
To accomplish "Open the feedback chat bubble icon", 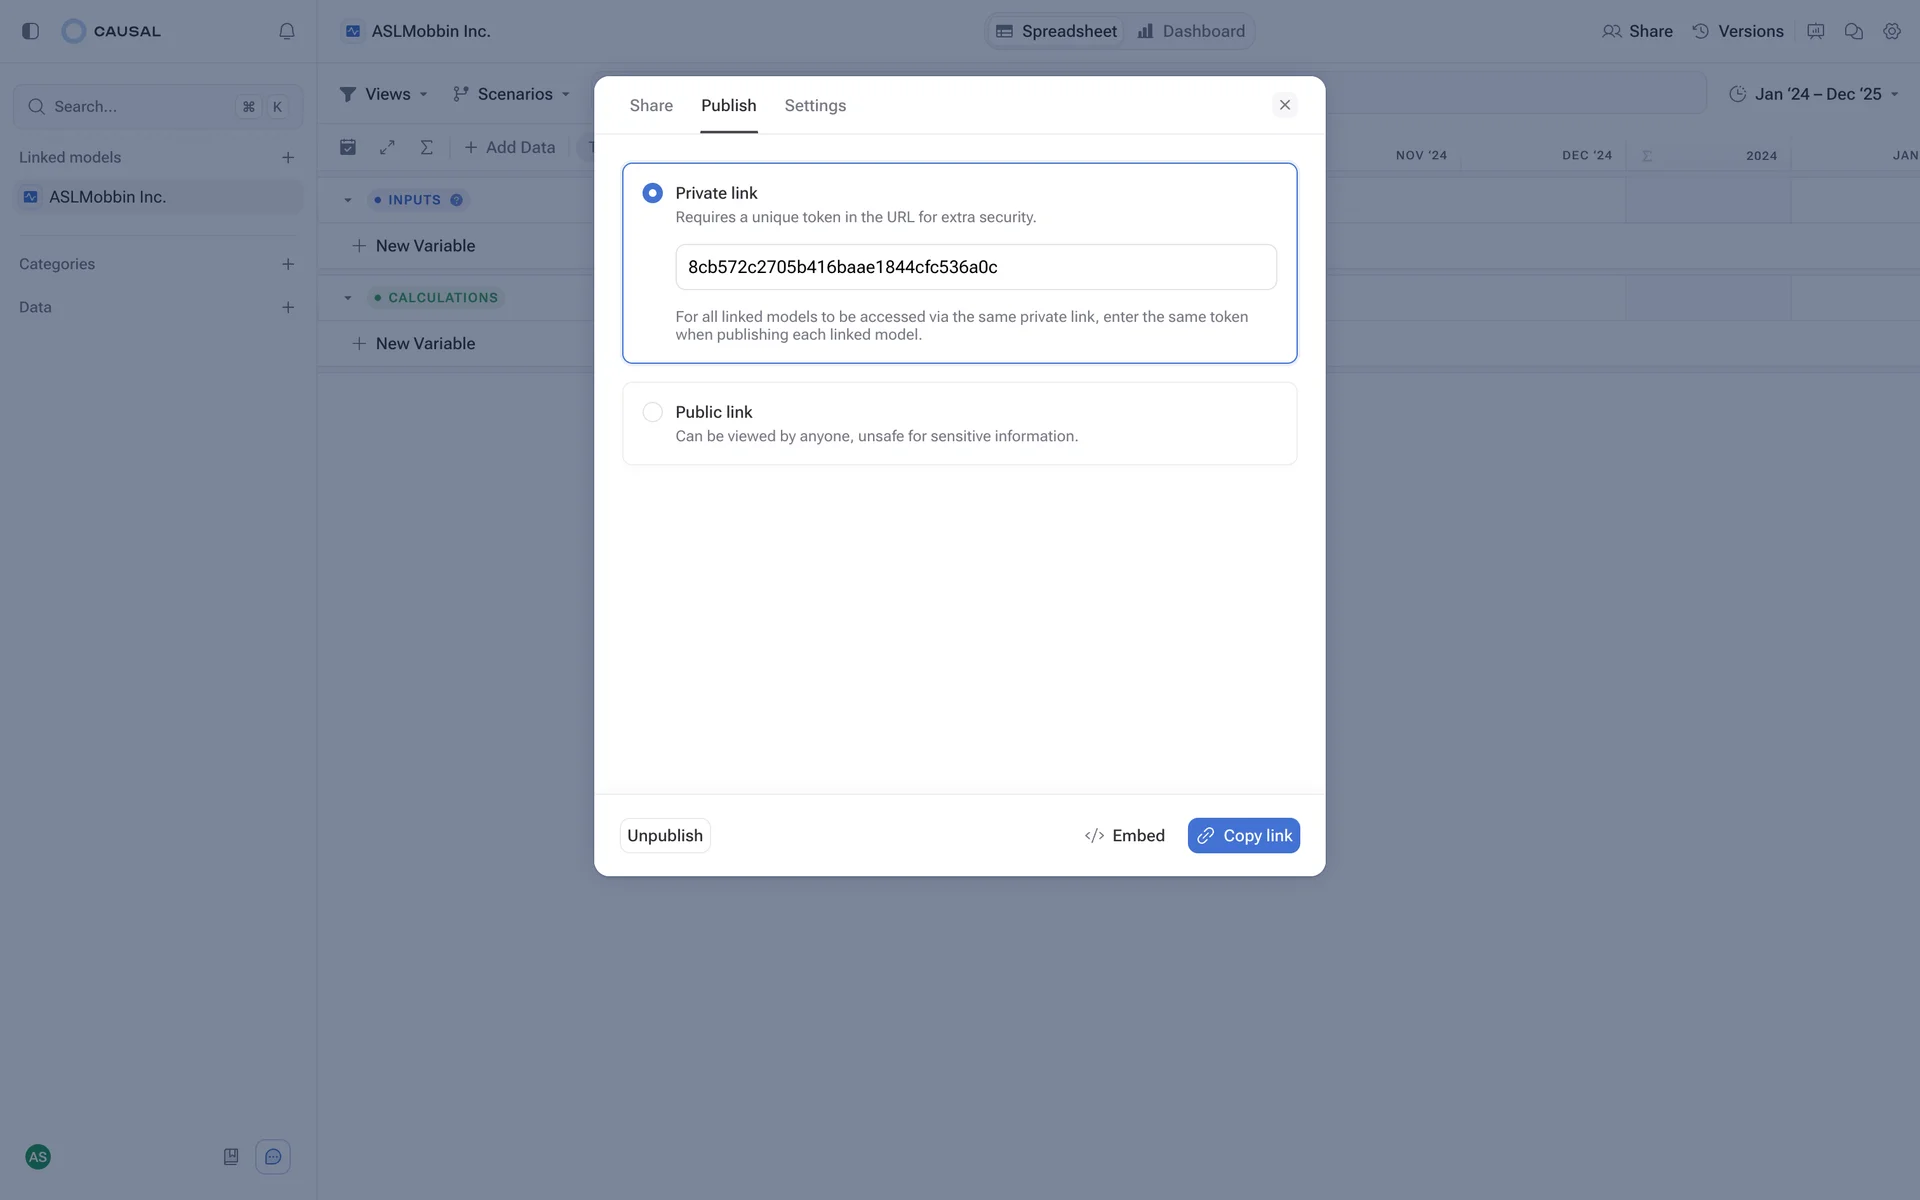I will (x=273, y=1157).
